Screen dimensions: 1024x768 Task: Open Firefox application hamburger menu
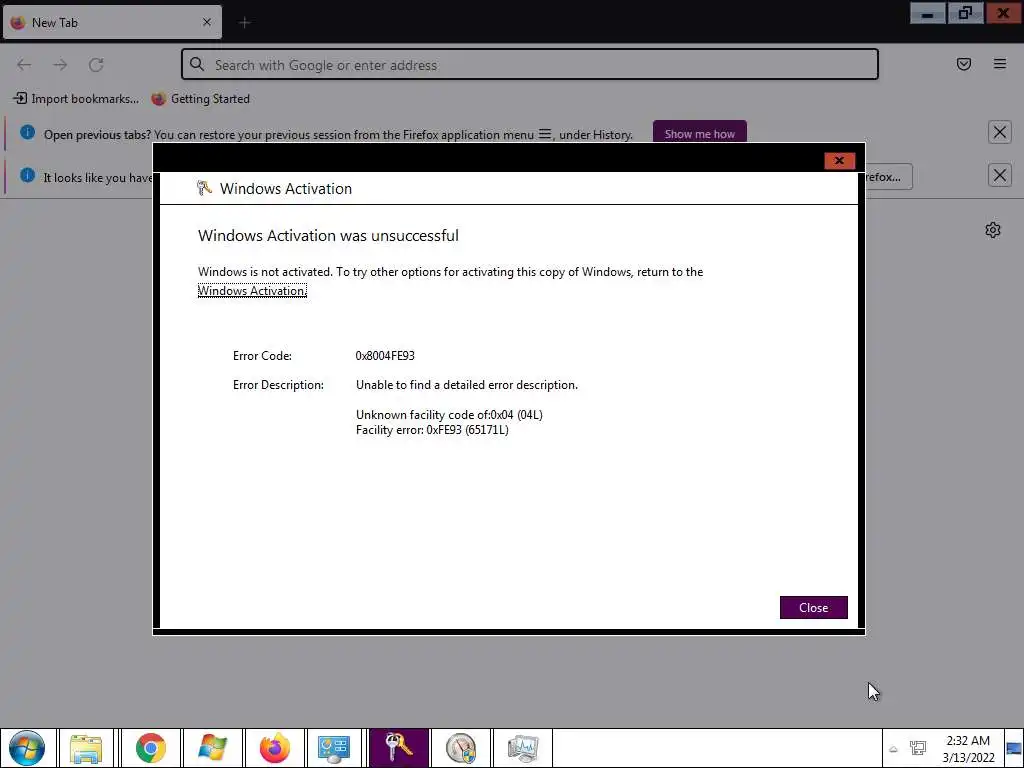click(x=999, y=64)
